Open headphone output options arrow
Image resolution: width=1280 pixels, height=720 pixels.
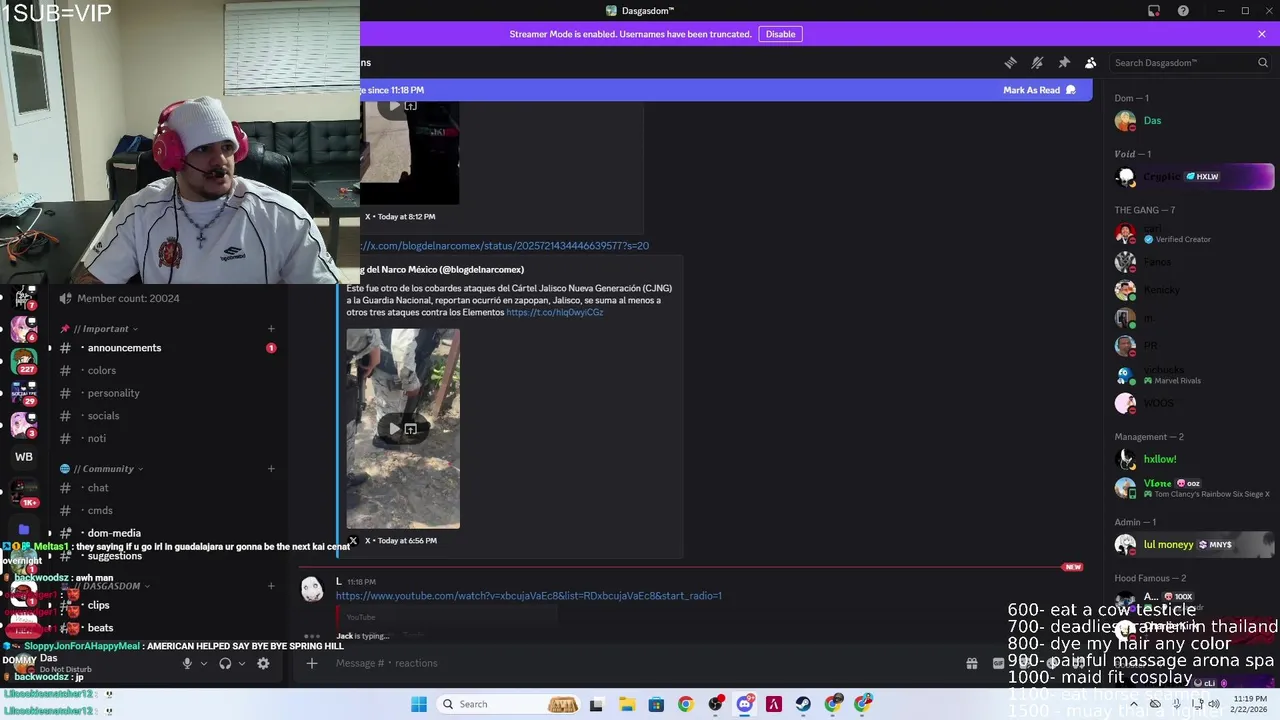click(242, 663)
